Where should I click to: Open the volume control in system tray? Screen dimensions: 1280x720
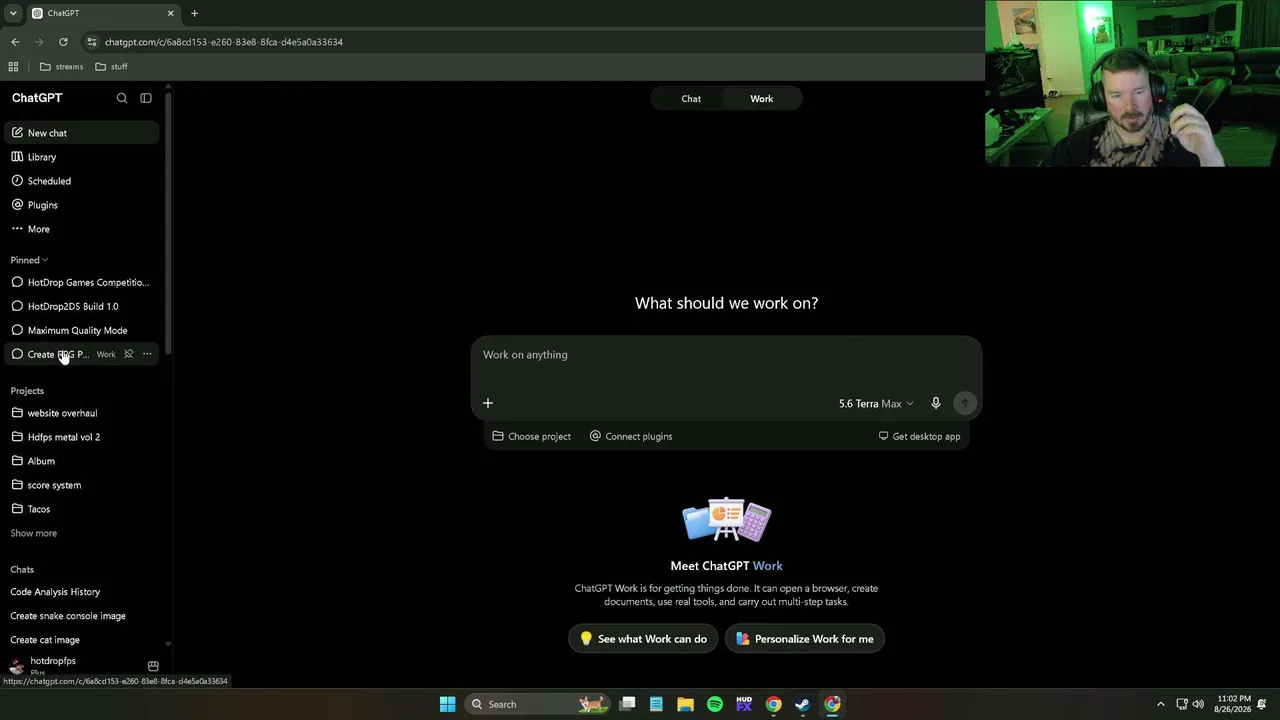[x=1198, y=704]
